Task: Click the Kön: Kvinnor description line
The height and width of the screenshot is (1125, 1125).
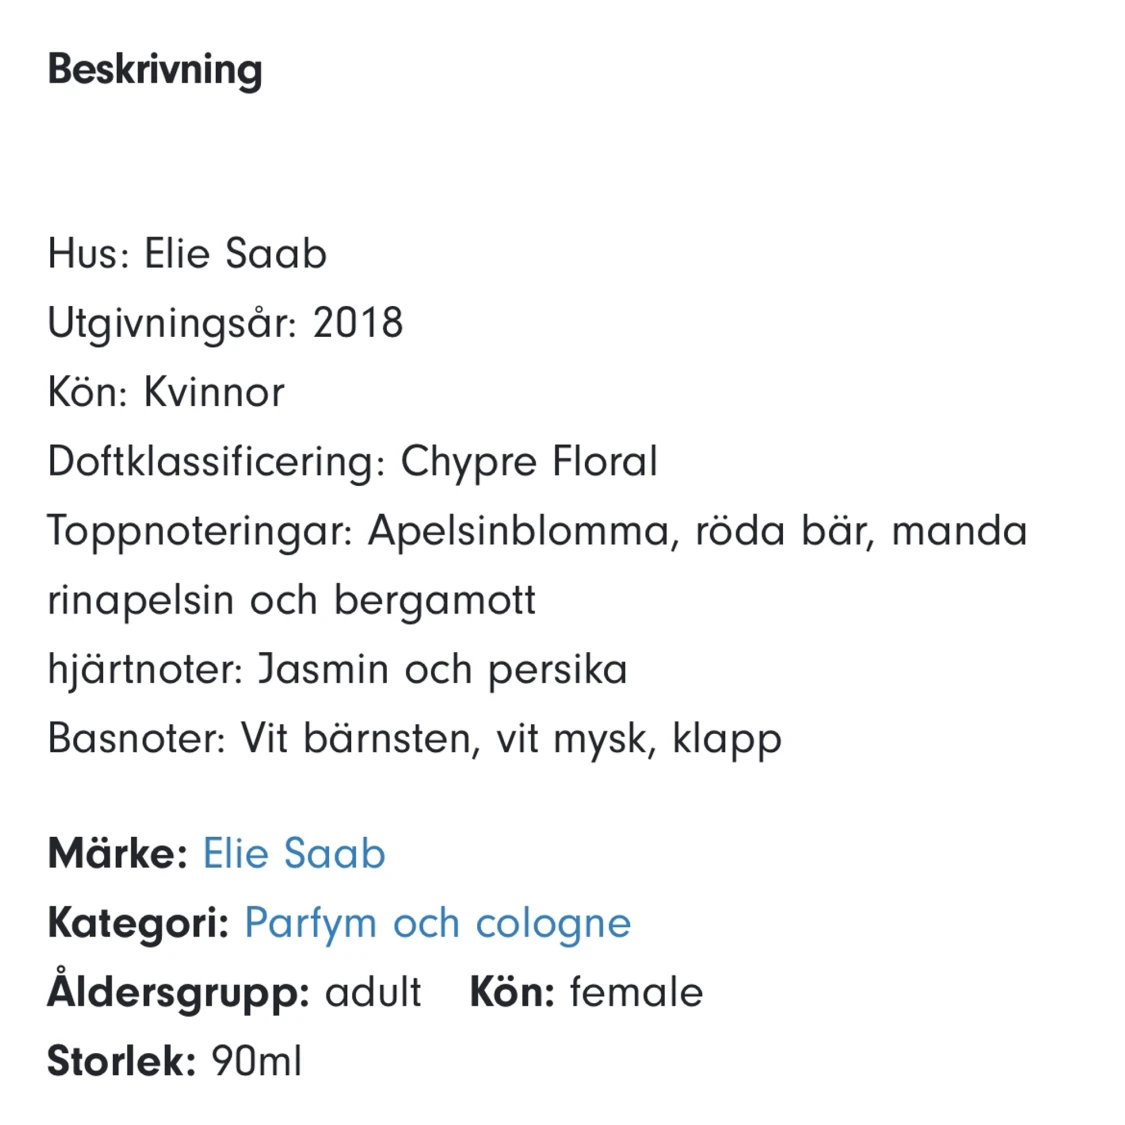Action: [x=166, y=392]
